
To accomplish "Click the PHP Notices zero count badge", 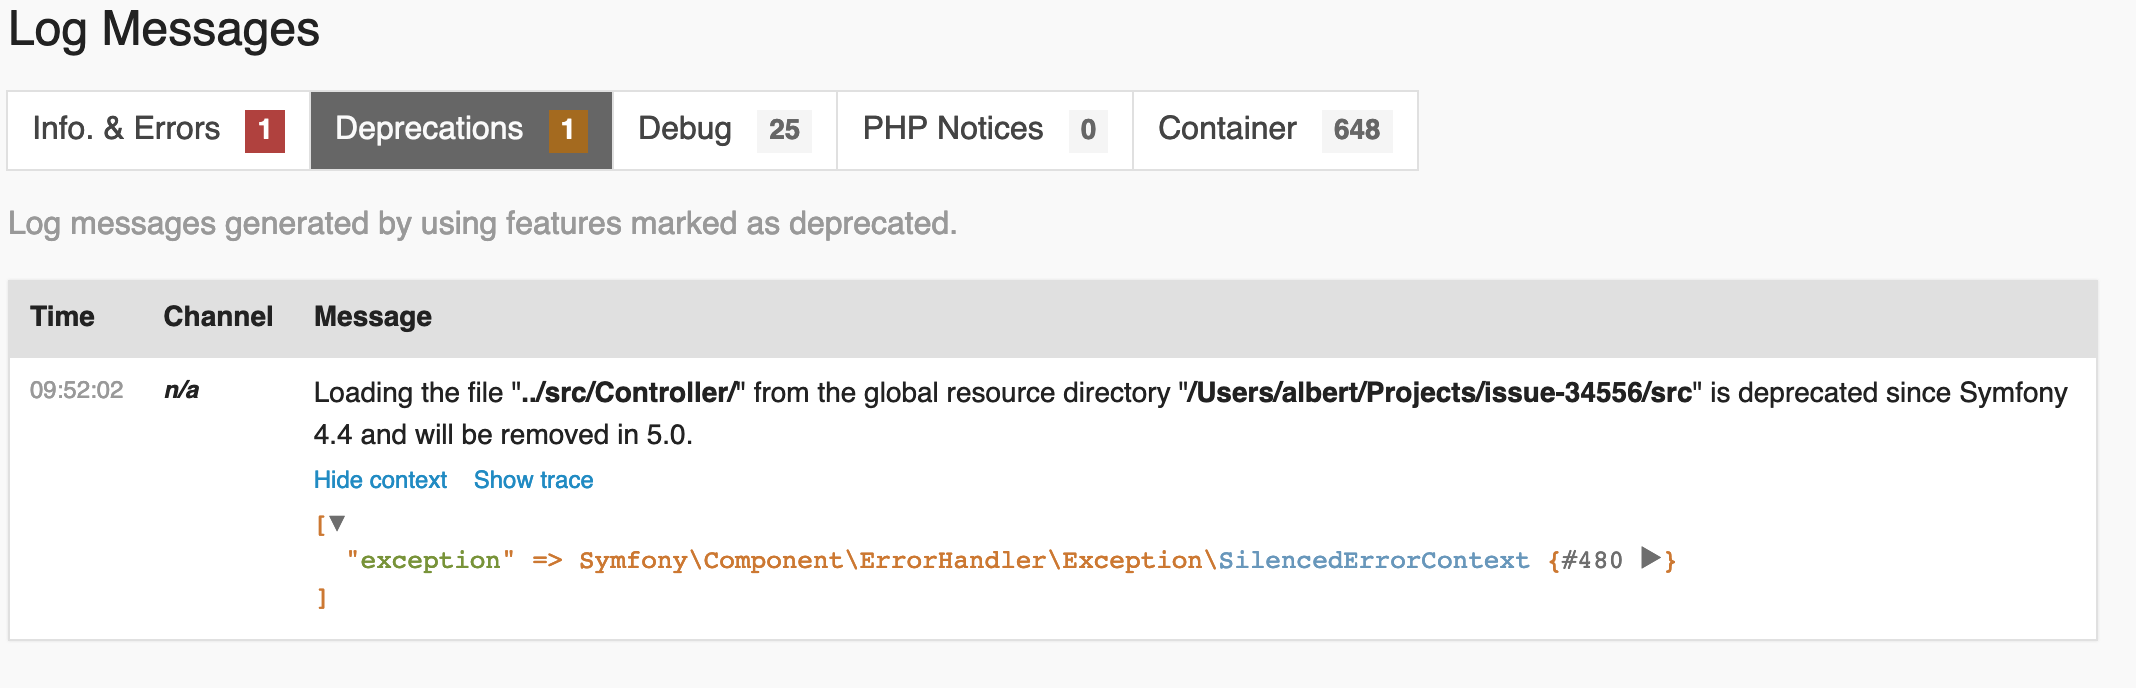I will click(x=1088, y=131).
